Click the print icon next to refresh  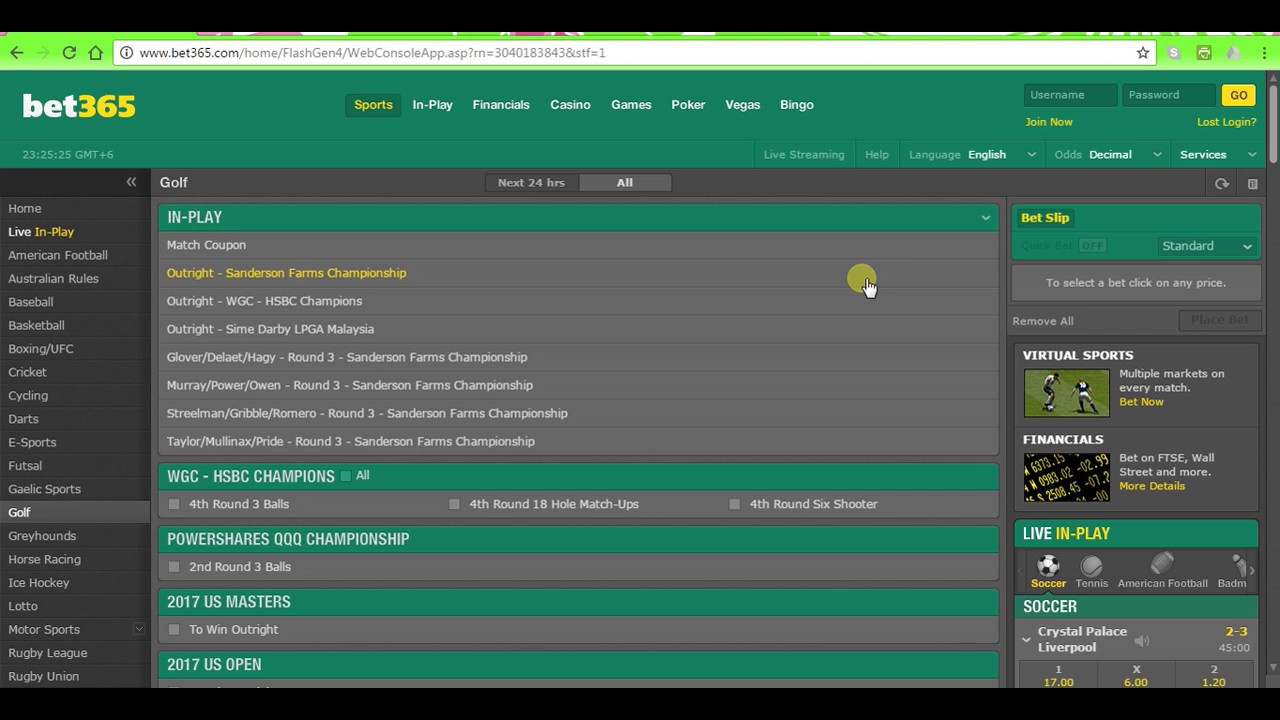1252,184
